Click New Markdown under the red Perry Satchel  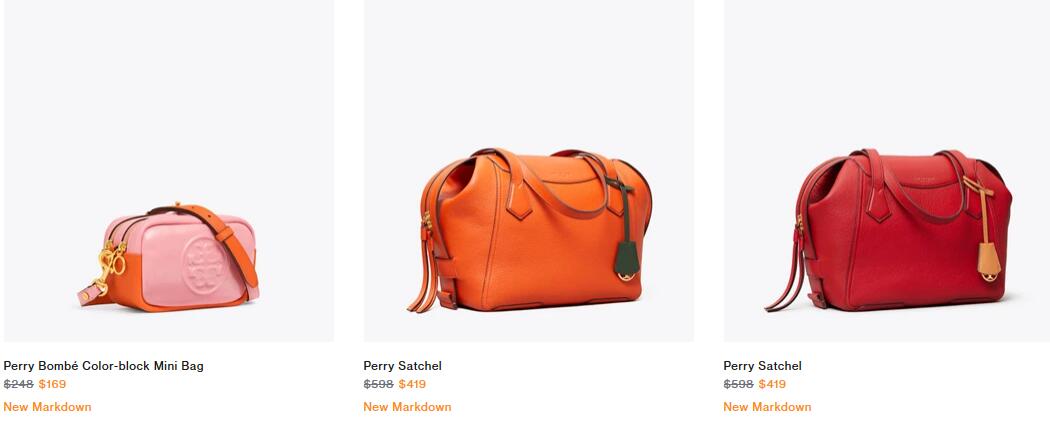pyautogui.click(x=767, y=407)
